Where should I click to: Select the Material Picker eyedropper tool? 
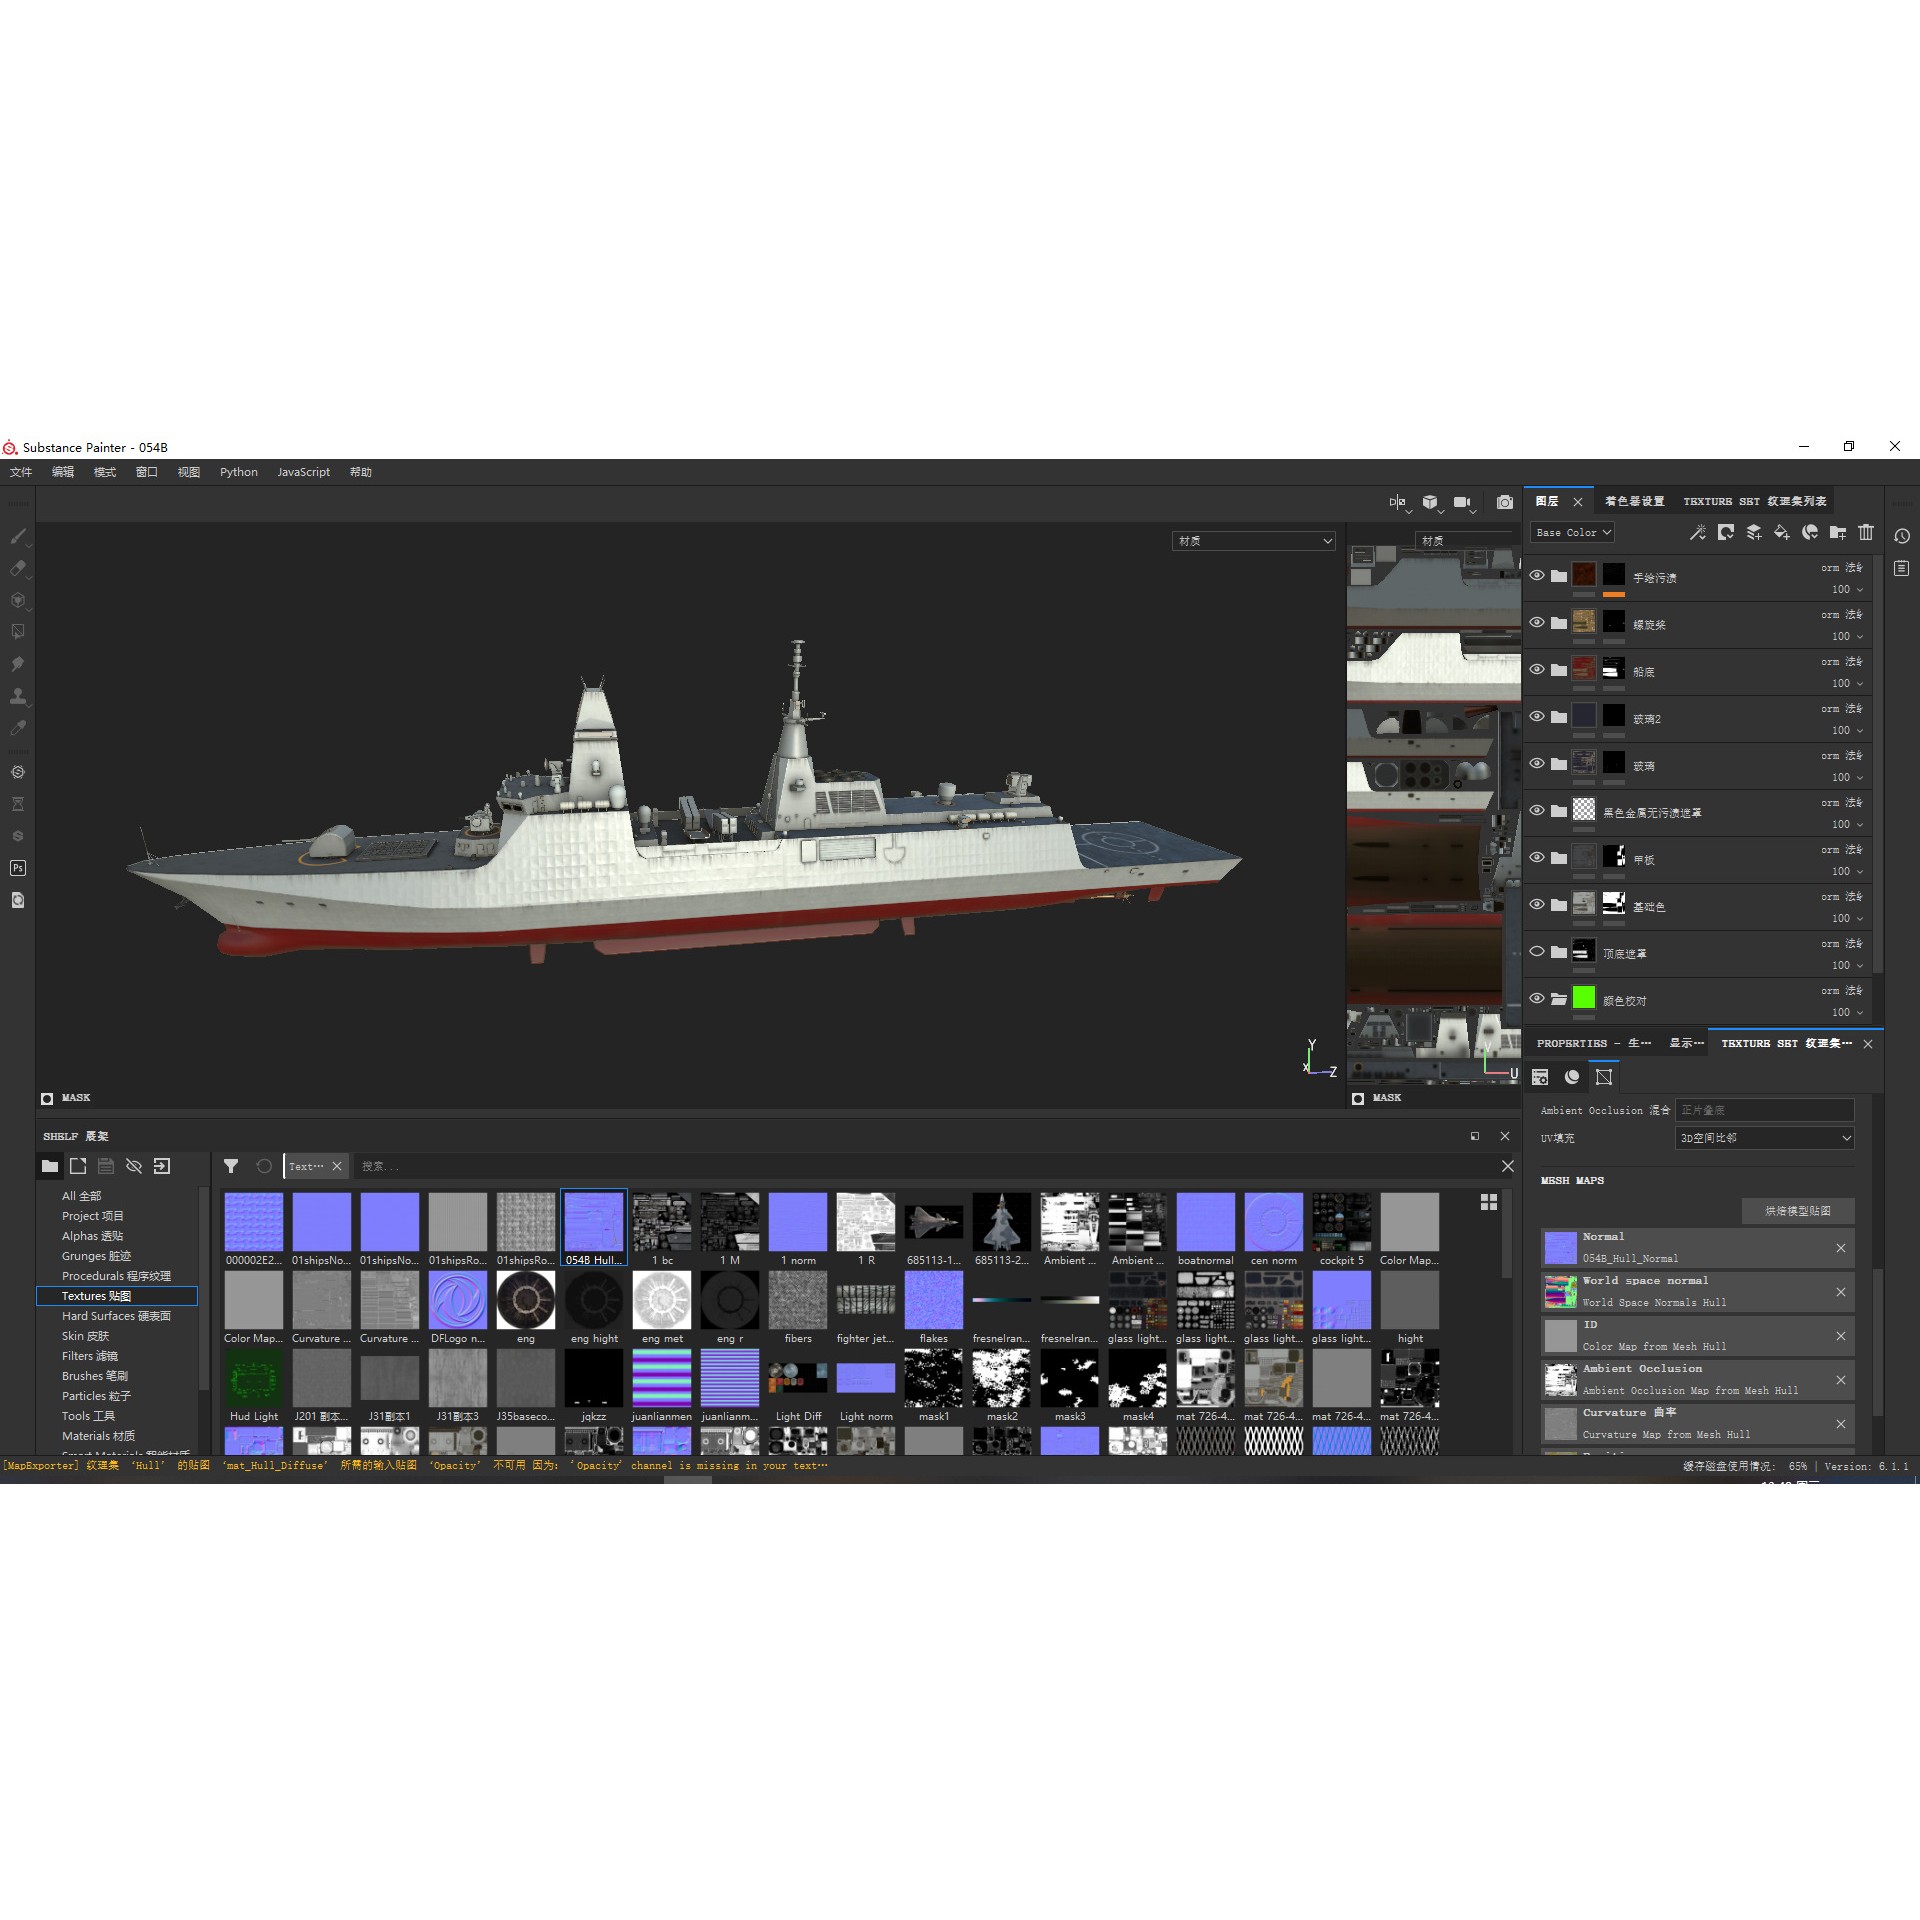(x=18, y=727)
